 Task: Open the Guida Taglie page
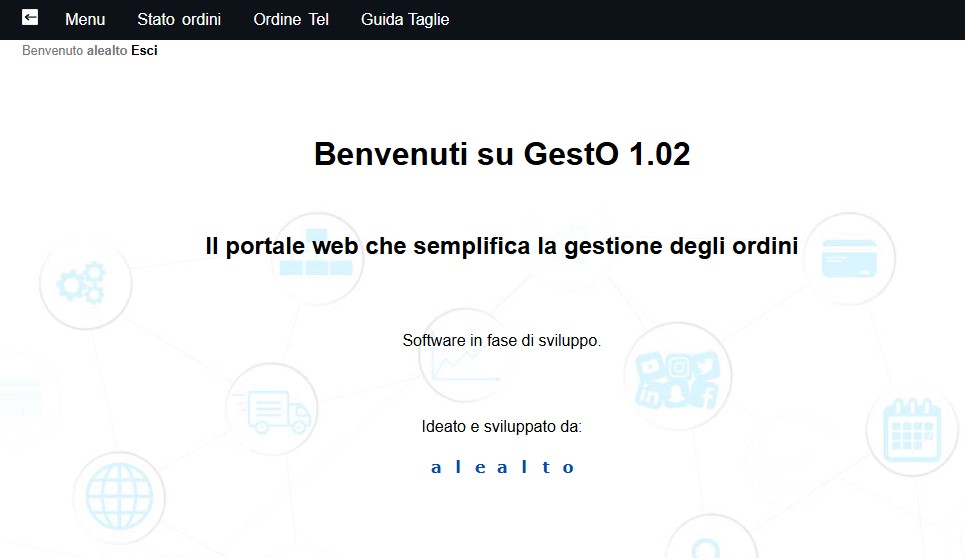[x=405, y=19]
